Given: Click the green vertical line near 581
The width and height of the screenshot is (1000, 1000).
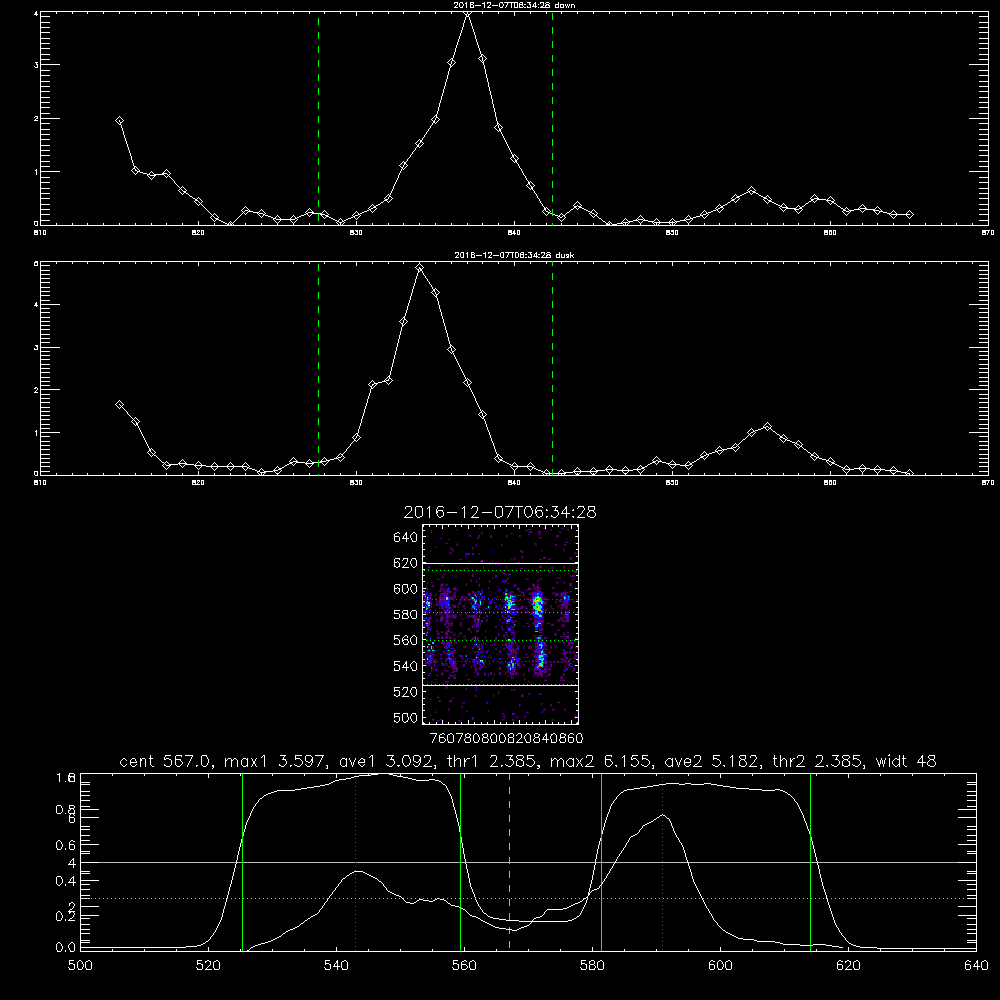Looking at the screenshot, I should point(601,861).
